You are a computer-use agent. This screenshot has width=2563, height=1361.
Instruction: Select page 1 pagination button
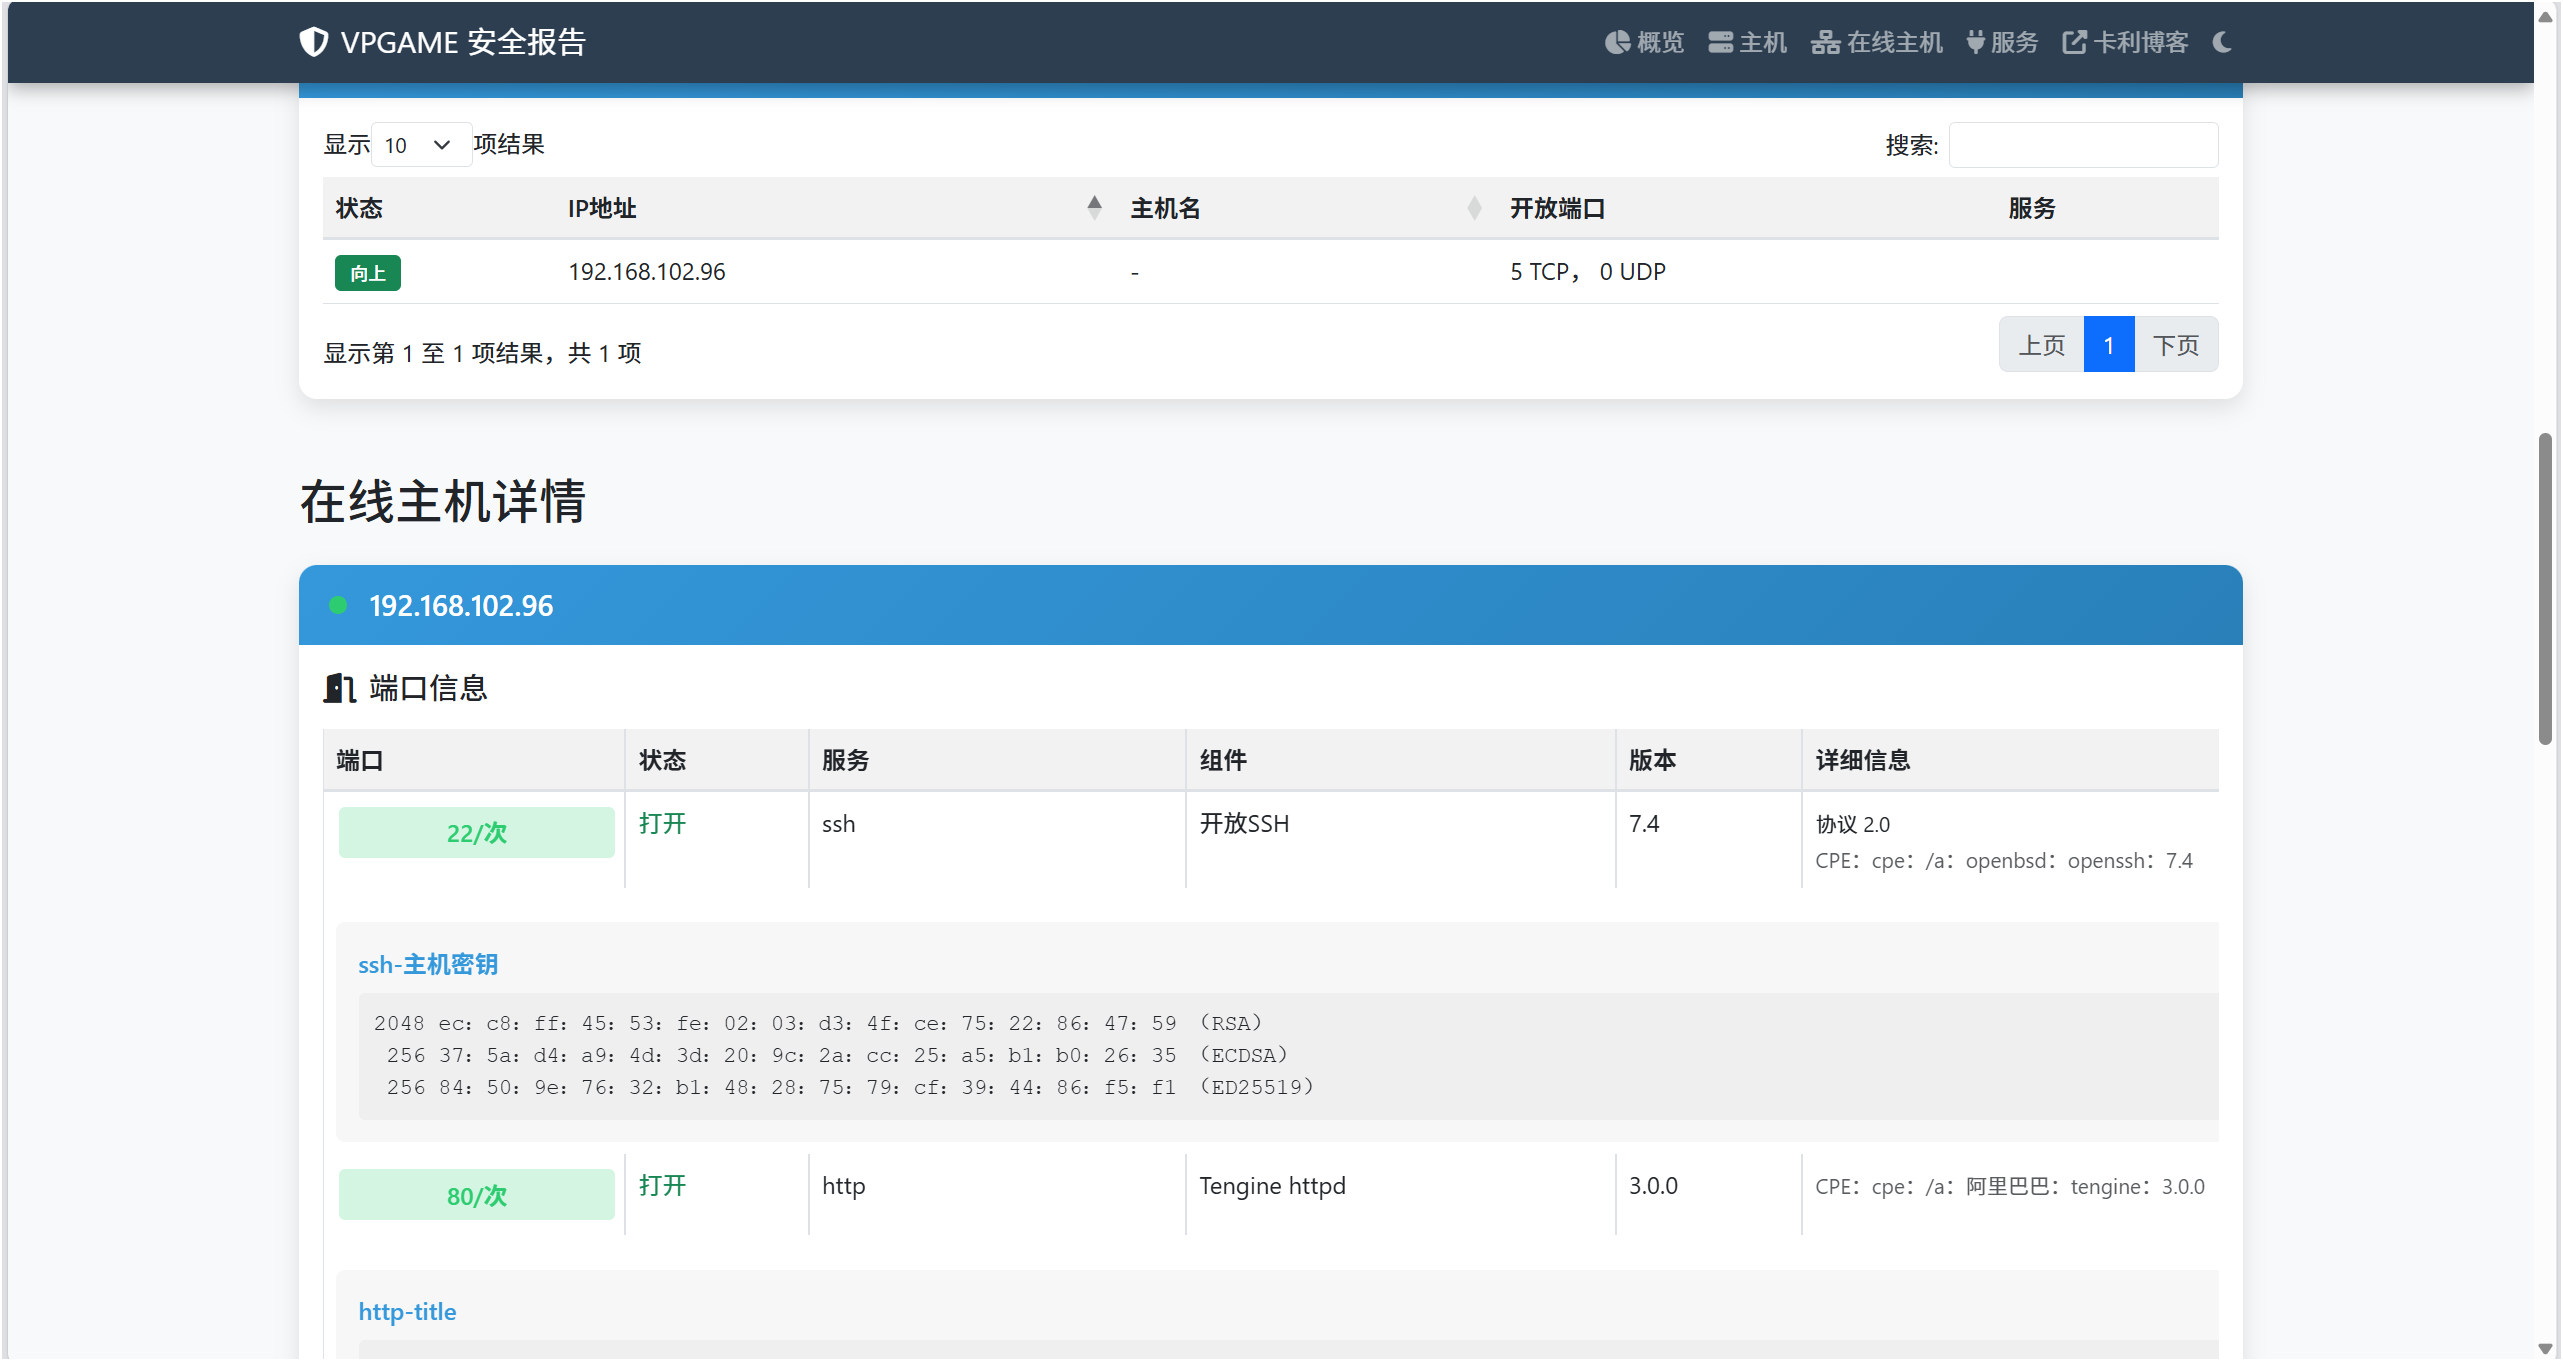2108,345
